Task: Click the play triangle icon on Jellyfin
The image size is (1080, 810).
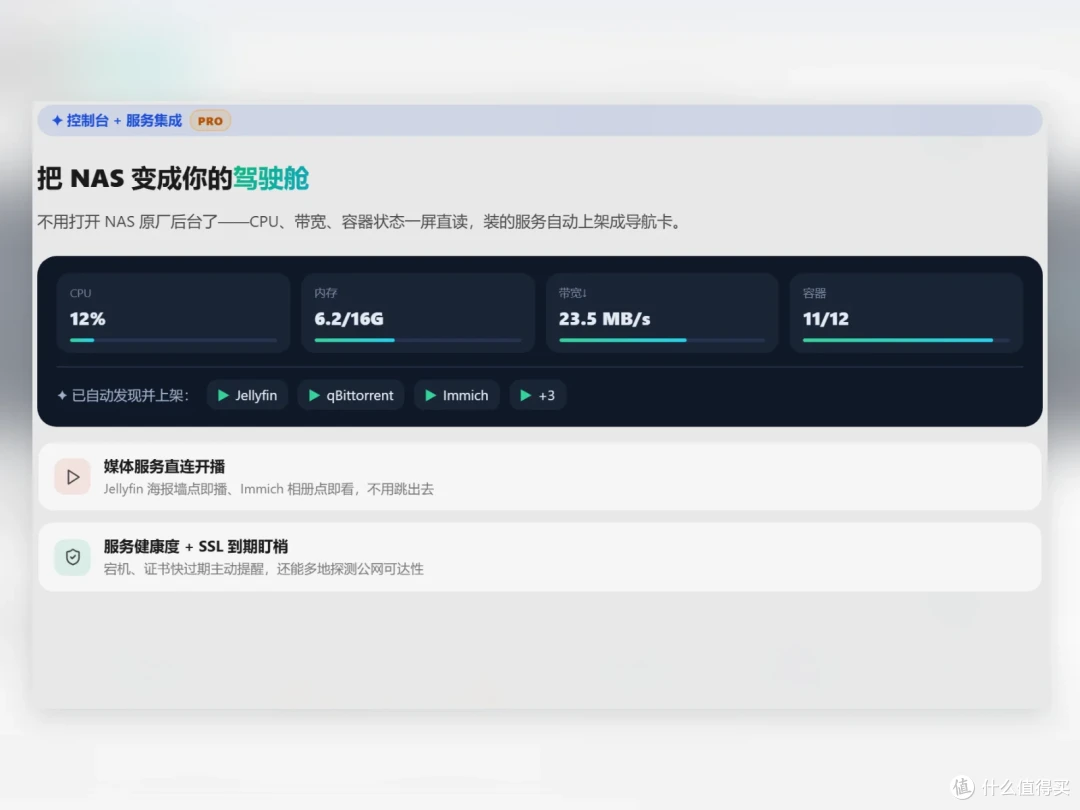Action: point(223,395)
